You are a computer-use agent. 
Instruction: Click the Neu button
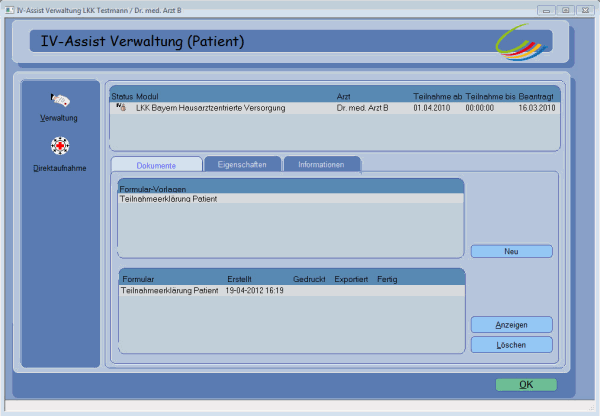(512, 251)
